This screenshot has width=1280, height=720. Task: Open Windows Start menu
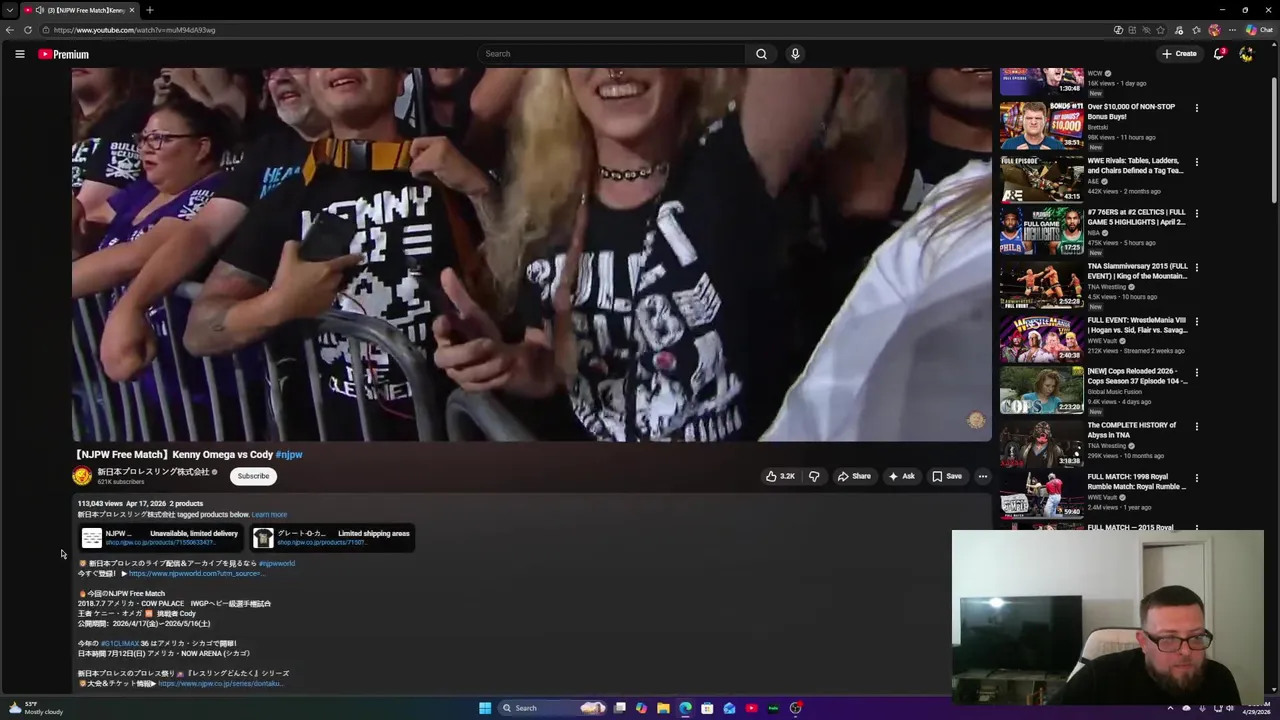(x=485, y=708)
